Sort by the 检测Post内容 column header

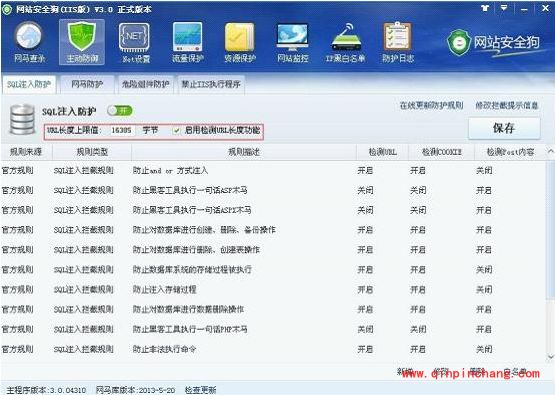(510, 152)
